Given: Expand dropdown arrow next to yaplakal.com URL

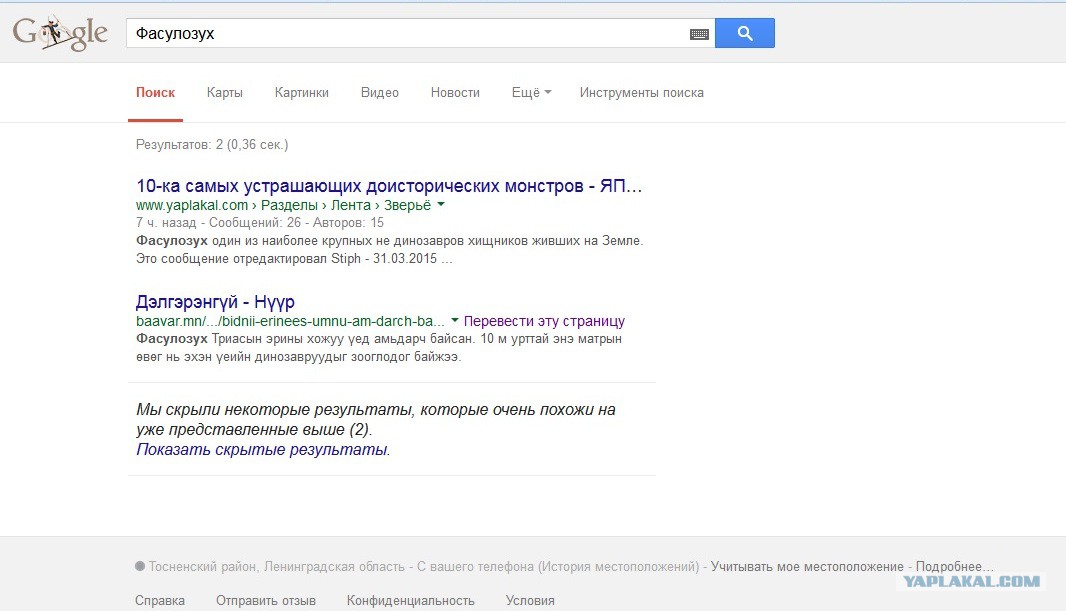Looking at the screenshot, I should (441, 205).
